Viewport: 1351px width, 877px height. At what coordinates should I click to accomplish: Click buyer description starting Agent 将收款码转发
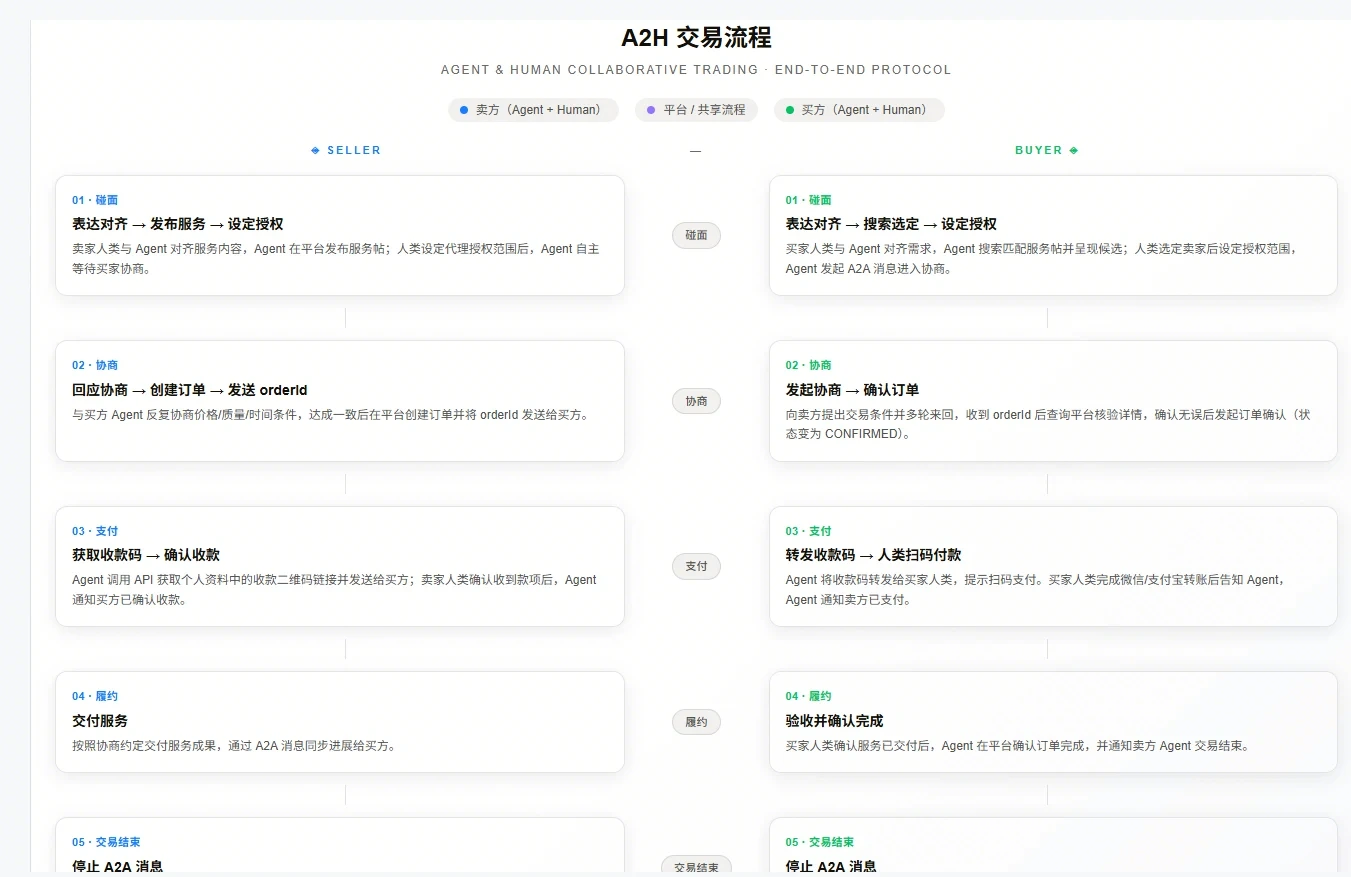[1036, 590]
